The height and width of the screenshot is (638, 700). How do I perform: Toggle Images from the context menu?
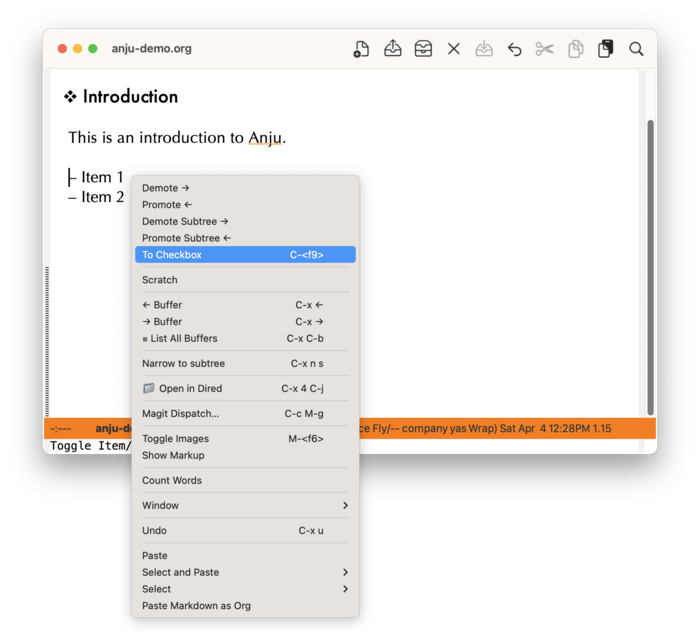pyautogui.click(x=245, y=438)
